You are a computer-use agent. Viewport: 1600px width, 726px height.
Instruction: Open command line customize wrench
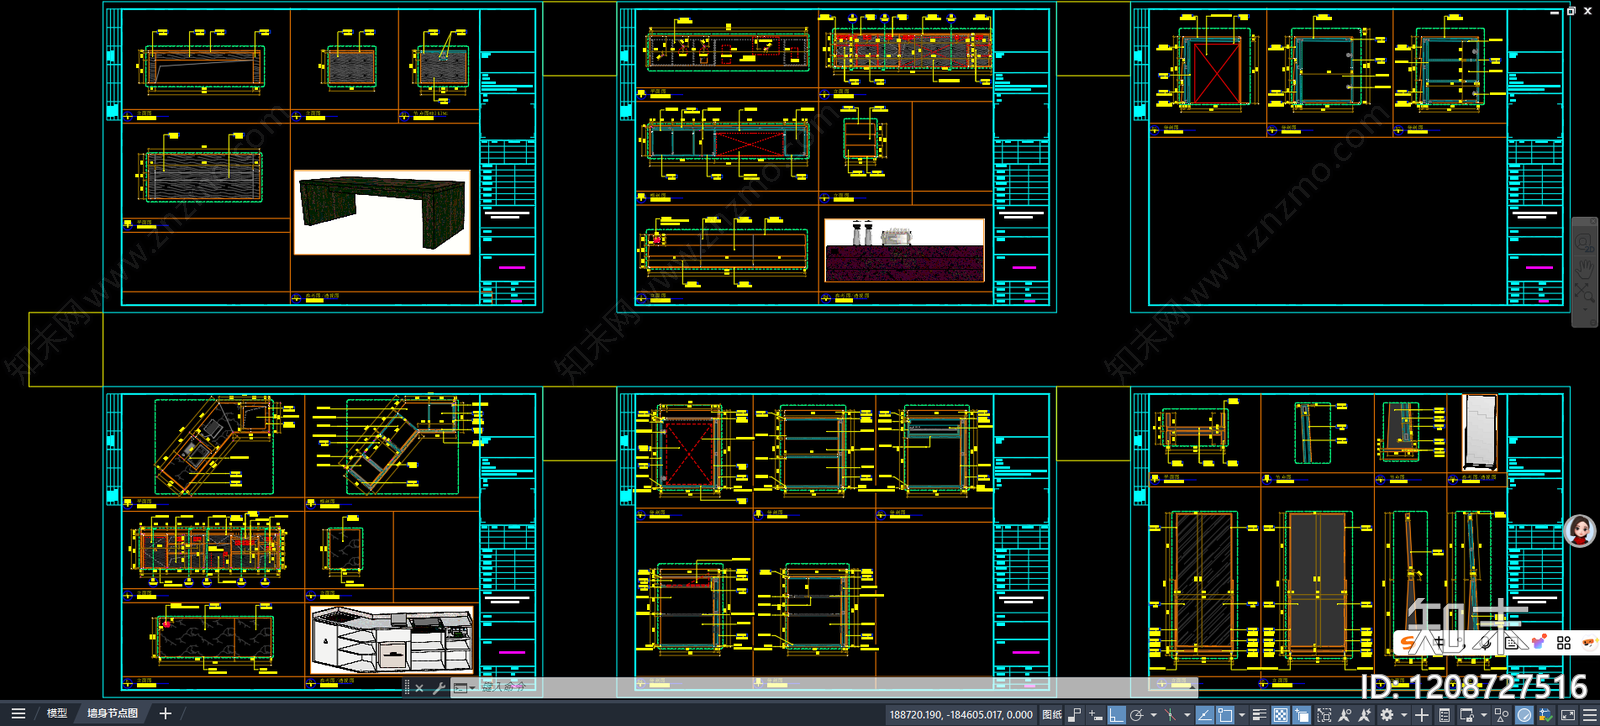tap(439, 688)
